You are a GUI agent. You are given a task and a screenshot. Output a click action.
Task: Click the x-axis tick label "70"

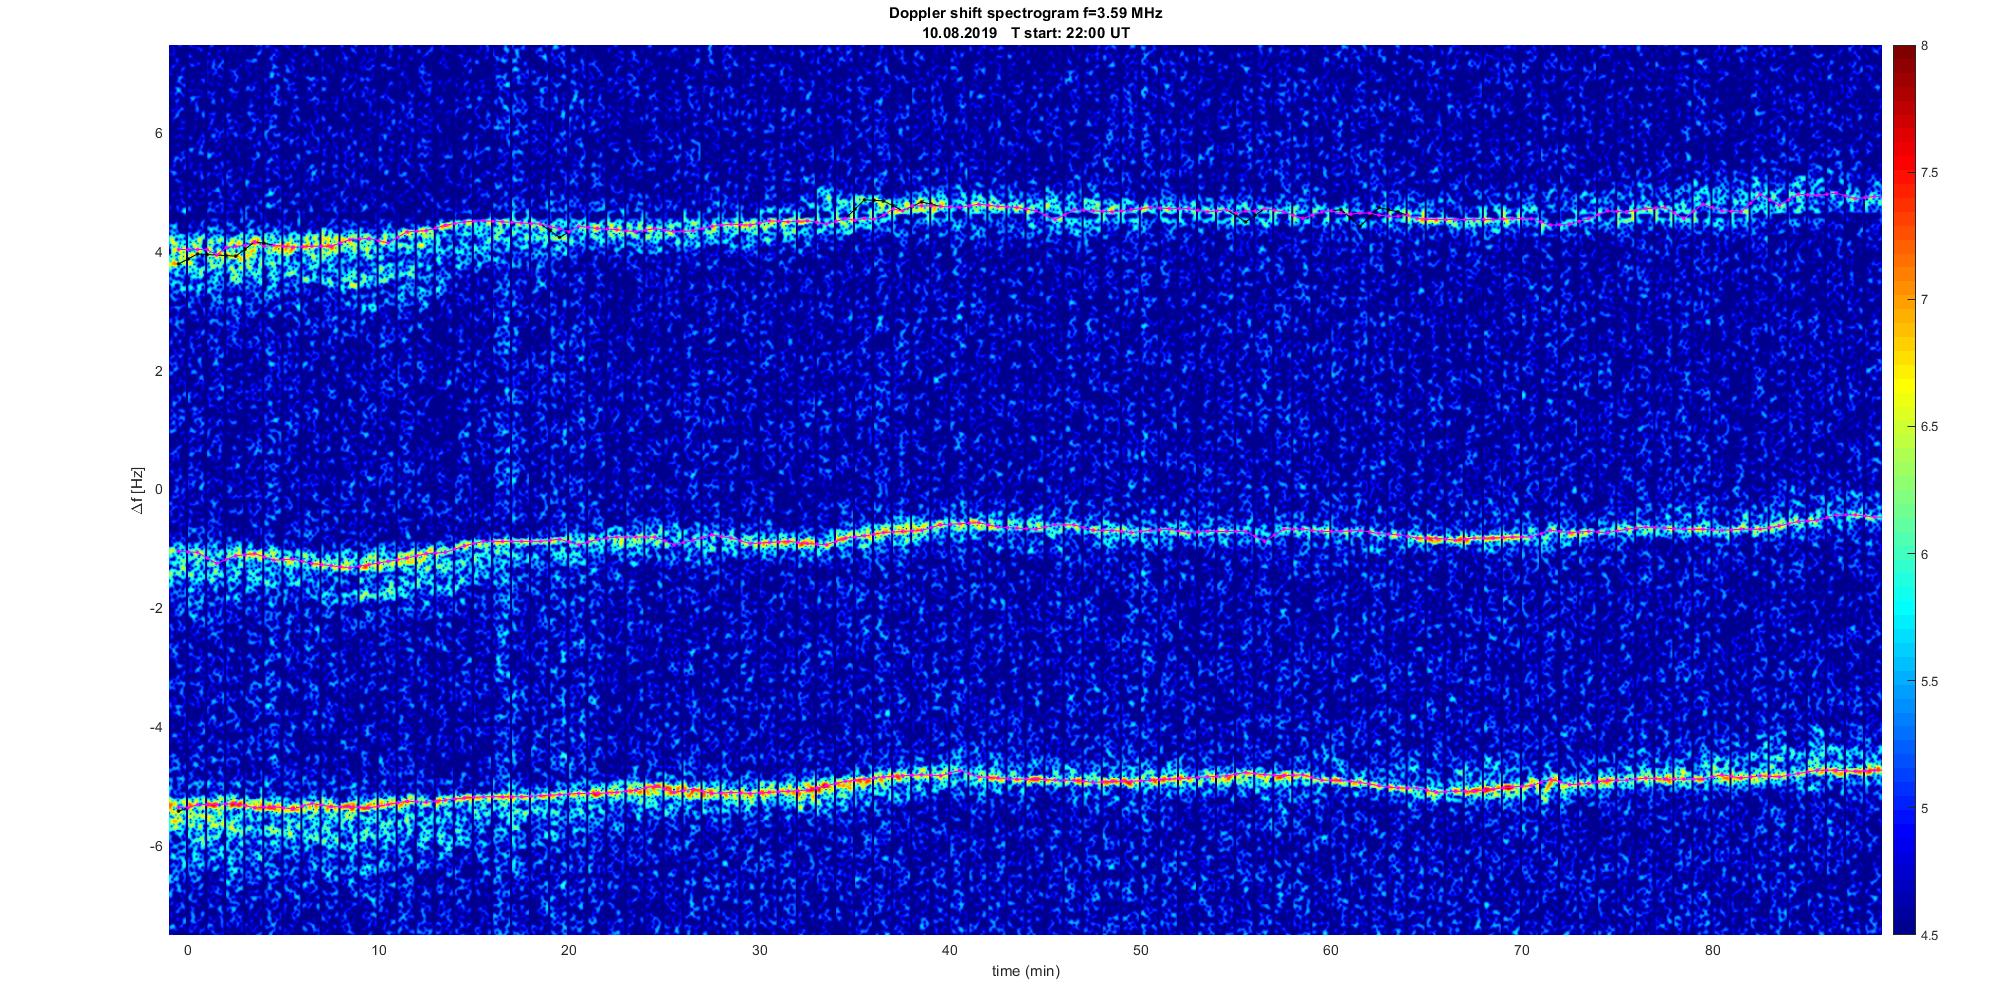point(1521,950)
